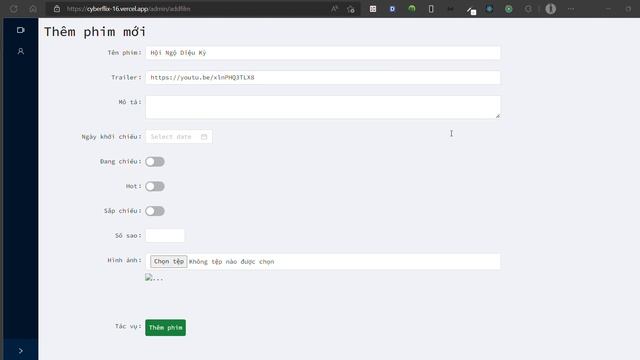Viewport: 640px width, 360px height.
Task: Click the Tác vụ label
Action: tap(128, 327)
